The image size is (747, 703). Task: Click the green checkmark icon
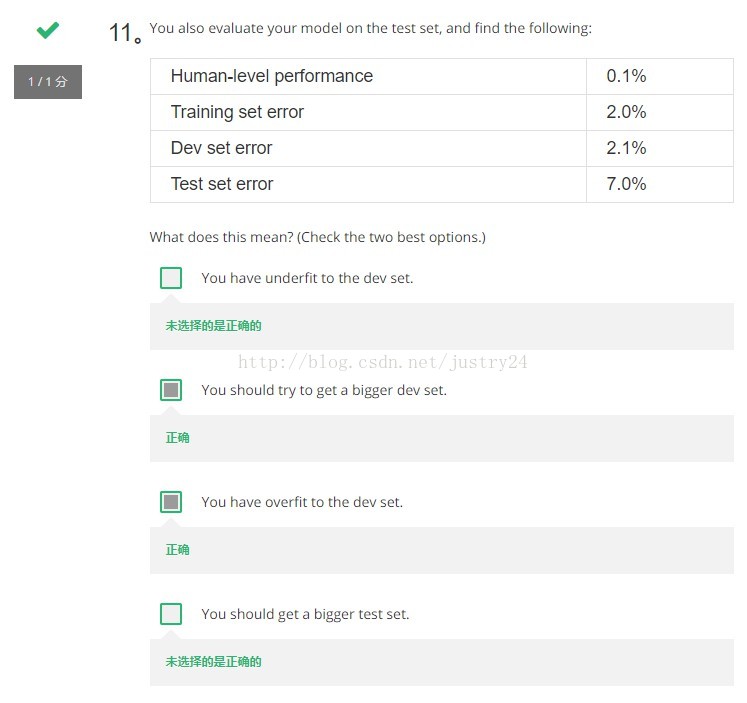pyautogui.click(x=48, y=30)
